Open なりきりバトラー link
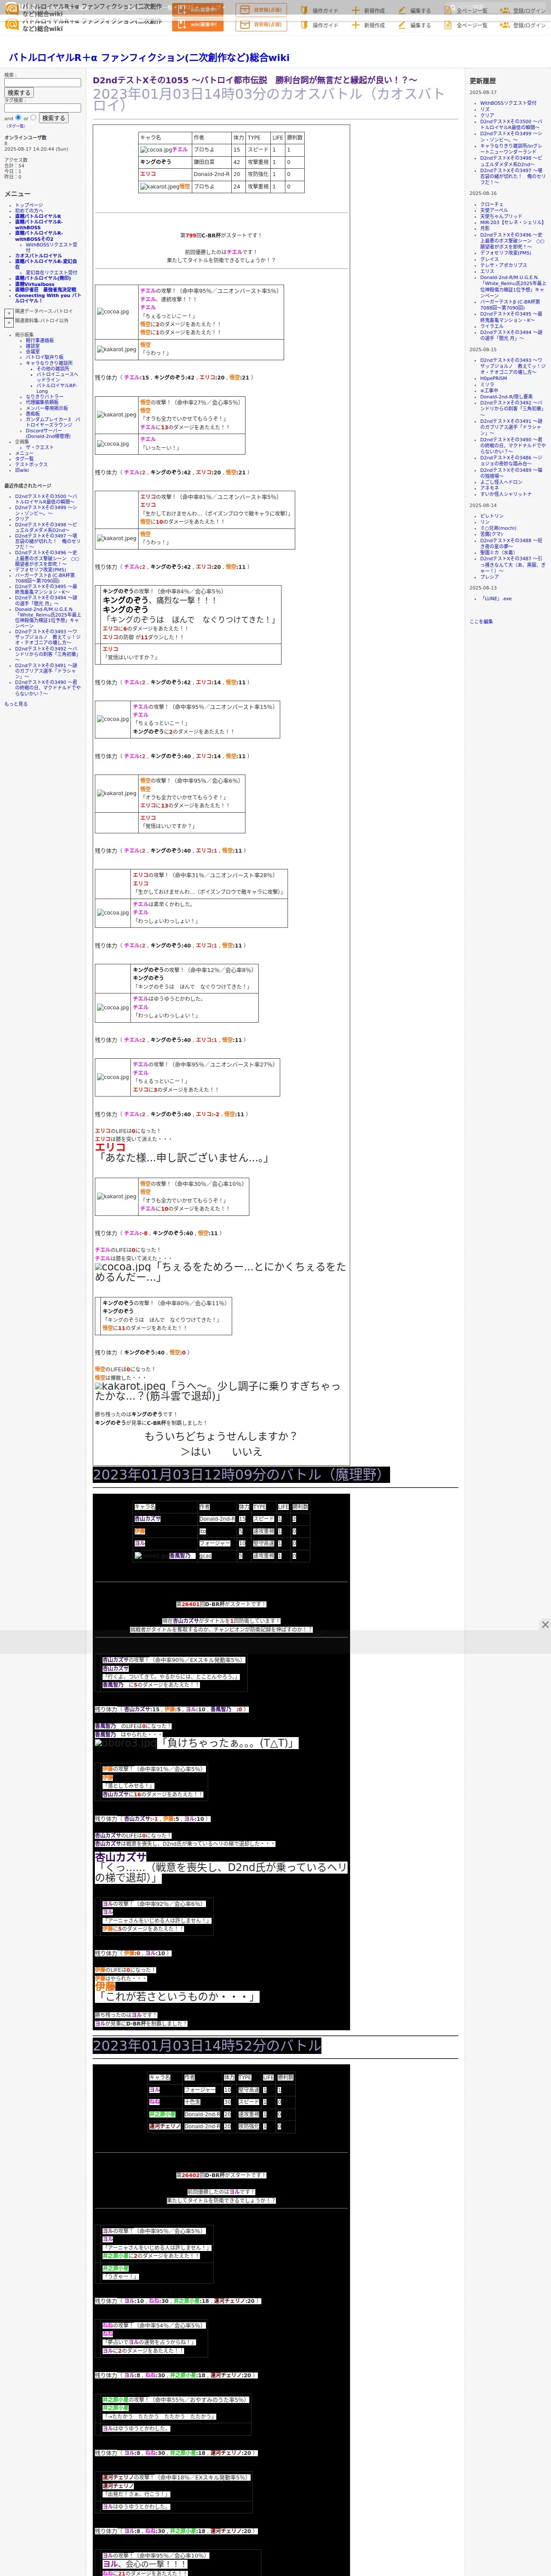 (44, 397)
